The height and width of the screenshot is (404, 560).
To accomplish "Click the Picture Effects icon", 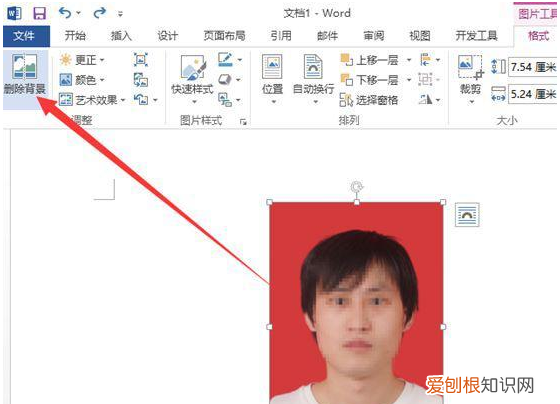I will coord(225,79).
